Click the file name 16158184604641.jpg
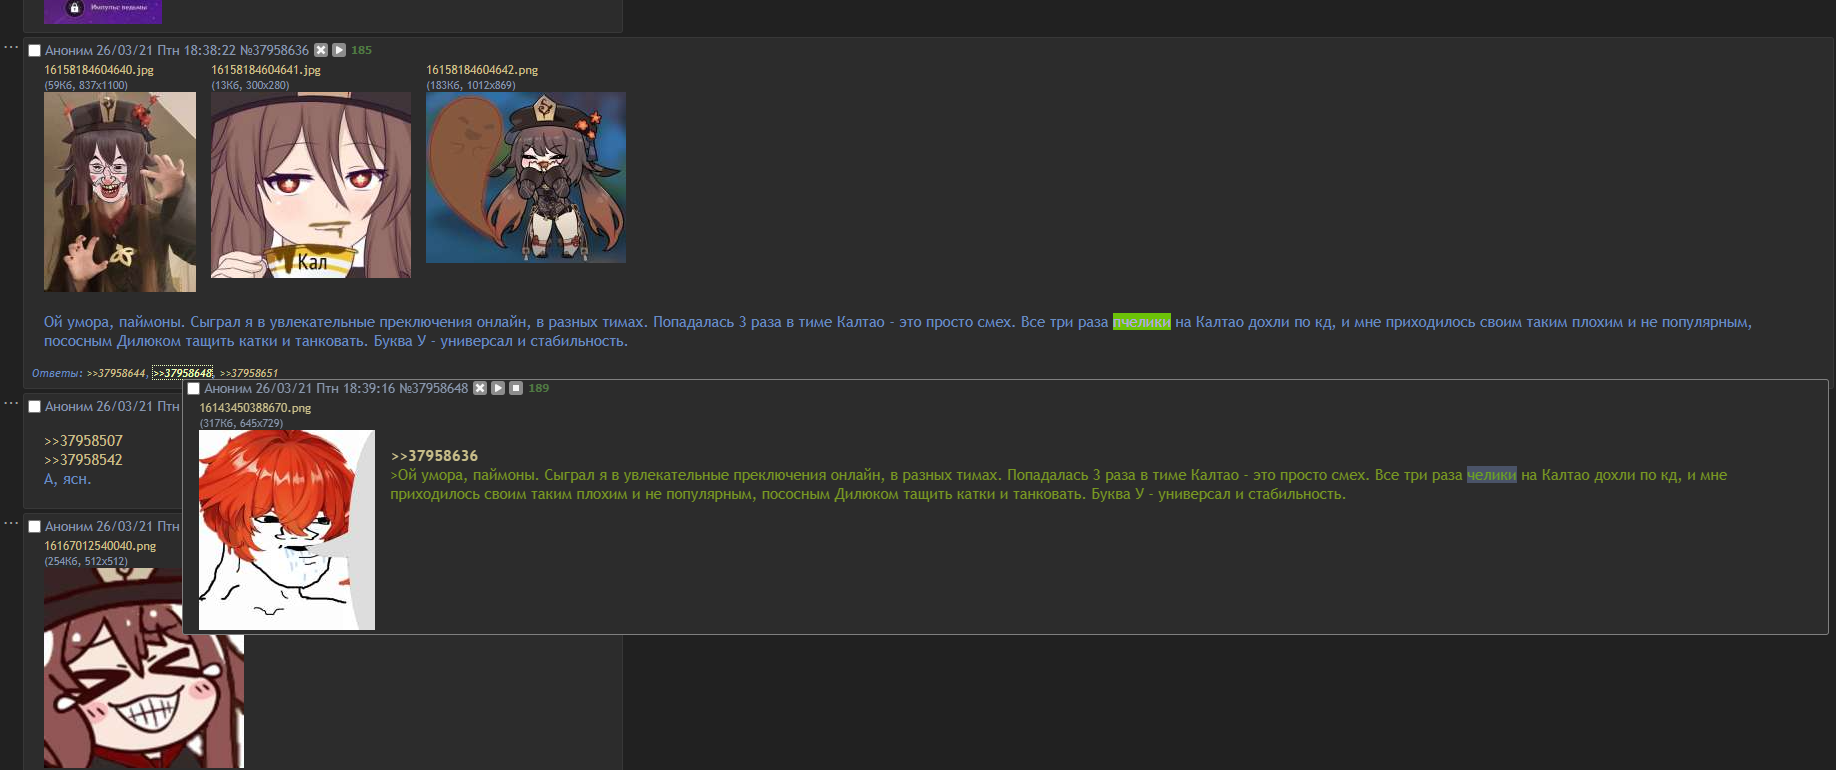 (x=266, y=70)
